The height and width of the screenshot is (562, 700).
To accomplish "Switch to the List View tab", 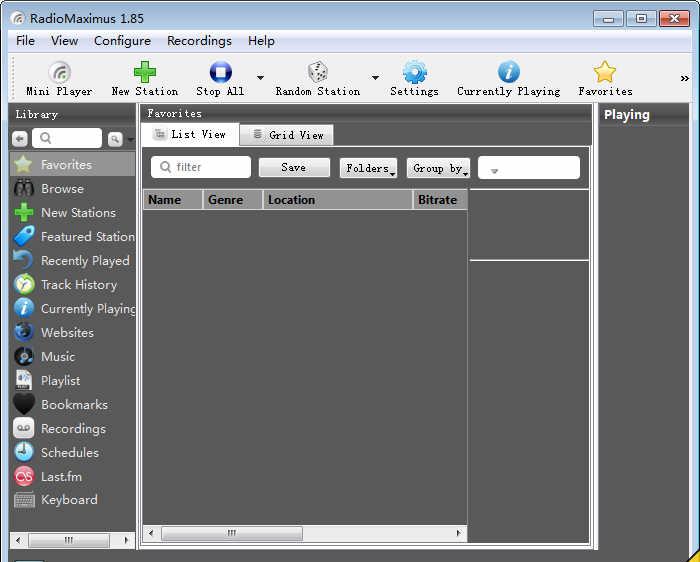I will pyautogui.click(x=190, y=134).
